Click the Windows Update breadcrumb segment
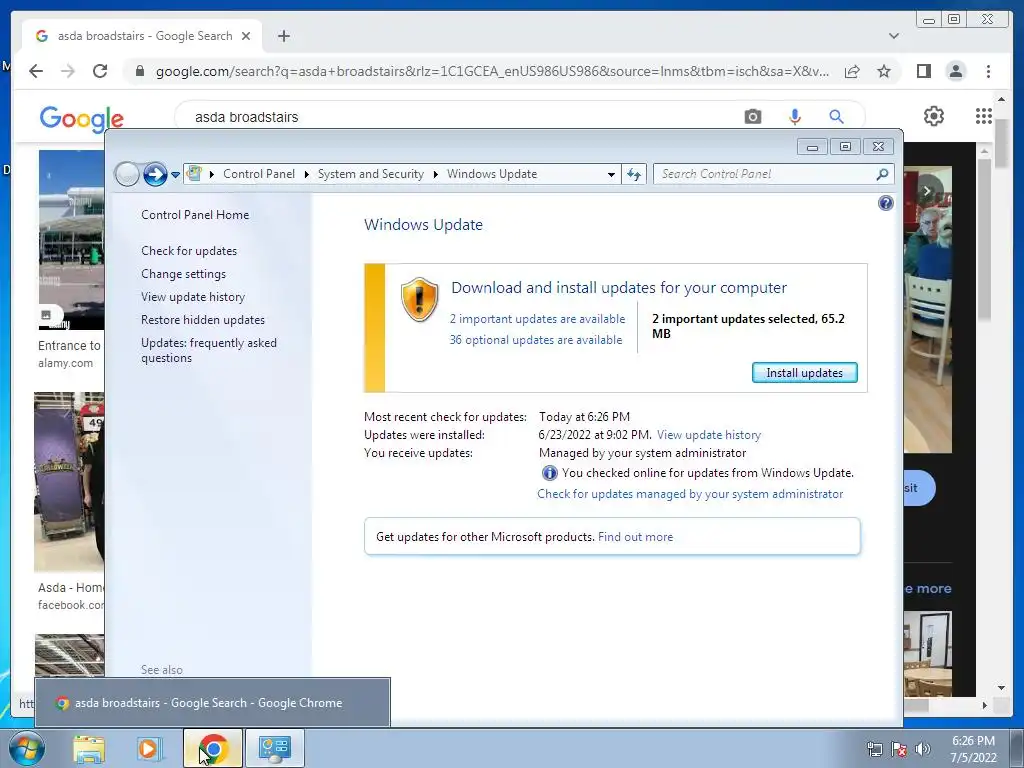 coord(492,174)
